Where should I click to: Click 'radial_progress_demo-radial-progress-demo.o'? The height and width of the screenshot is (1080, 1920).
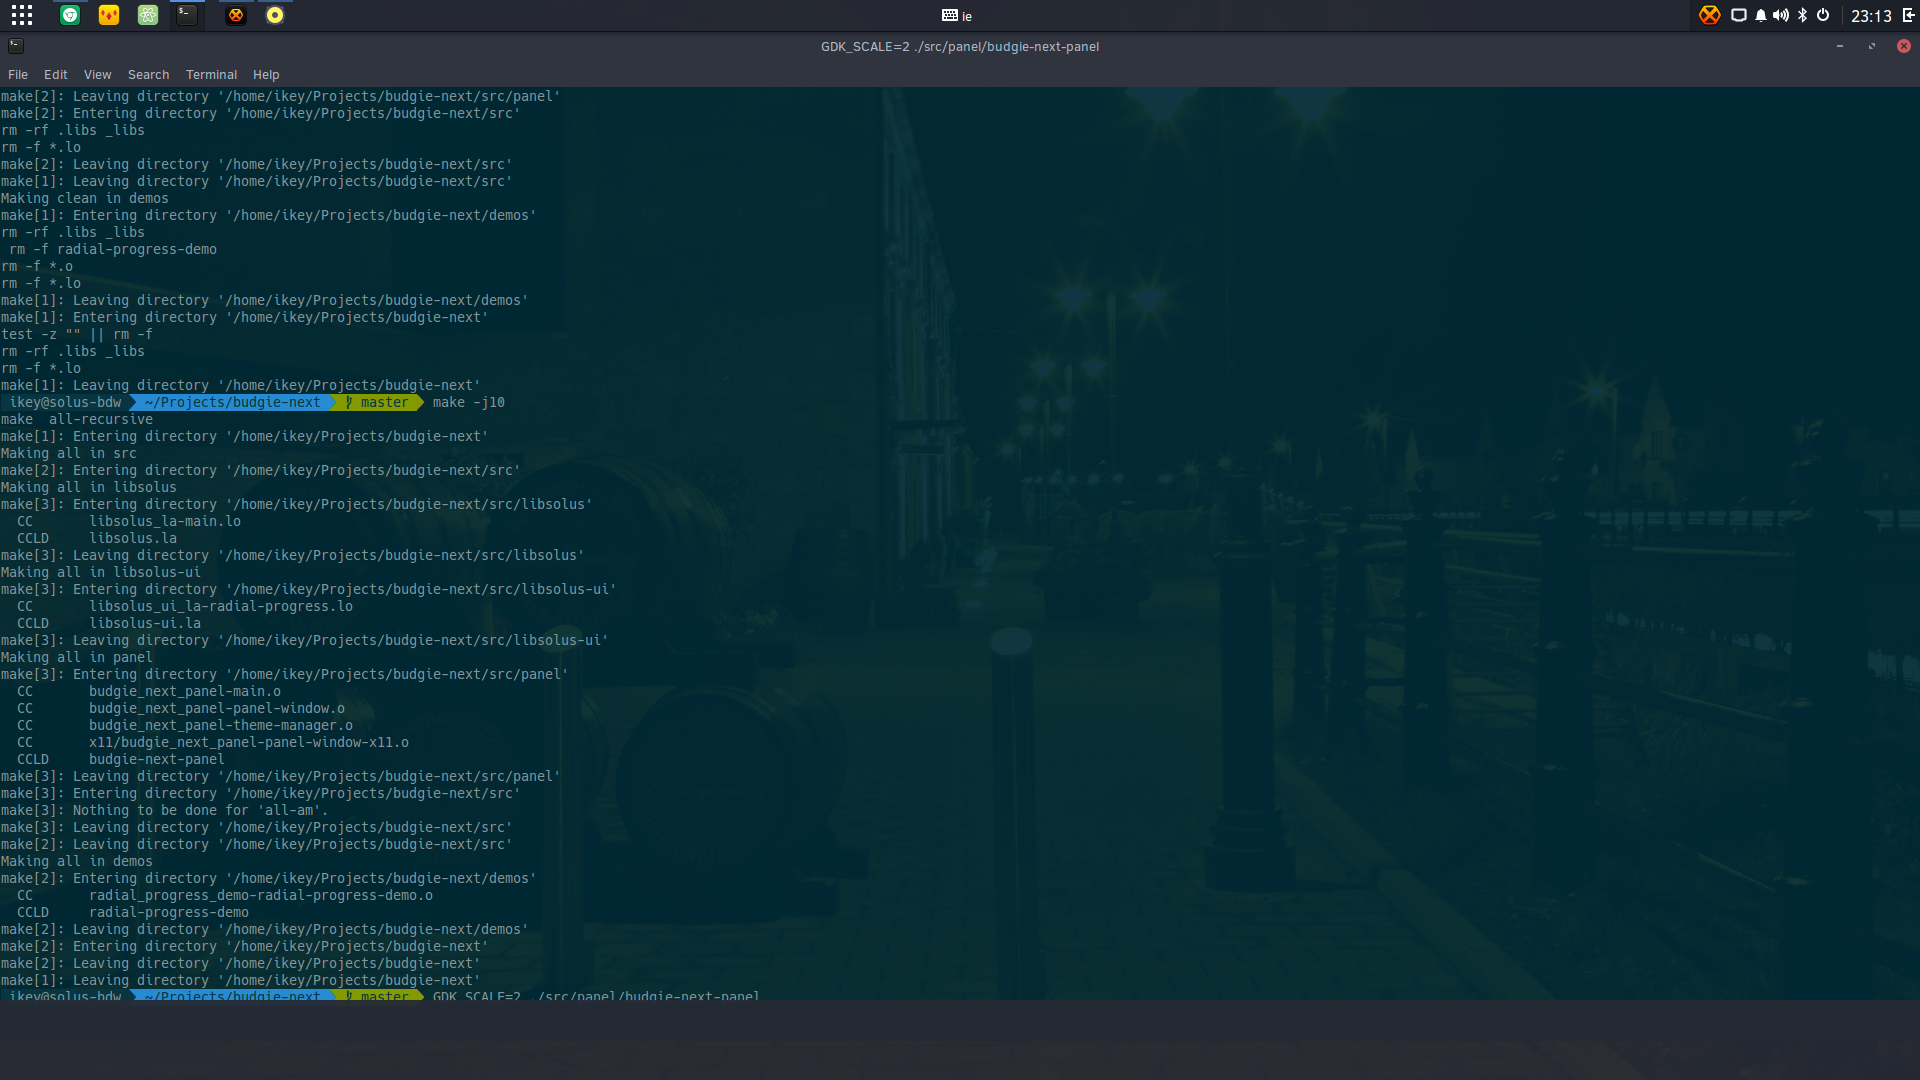tap(261, 896)
